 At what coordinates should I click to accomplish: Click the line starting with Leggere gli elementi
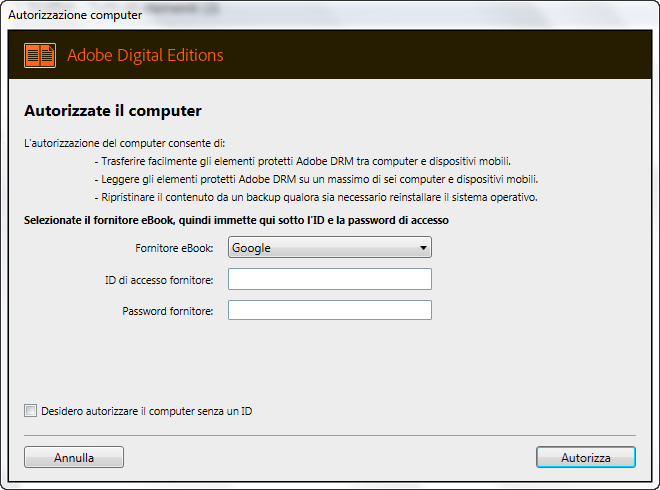[x=316, y=179]
